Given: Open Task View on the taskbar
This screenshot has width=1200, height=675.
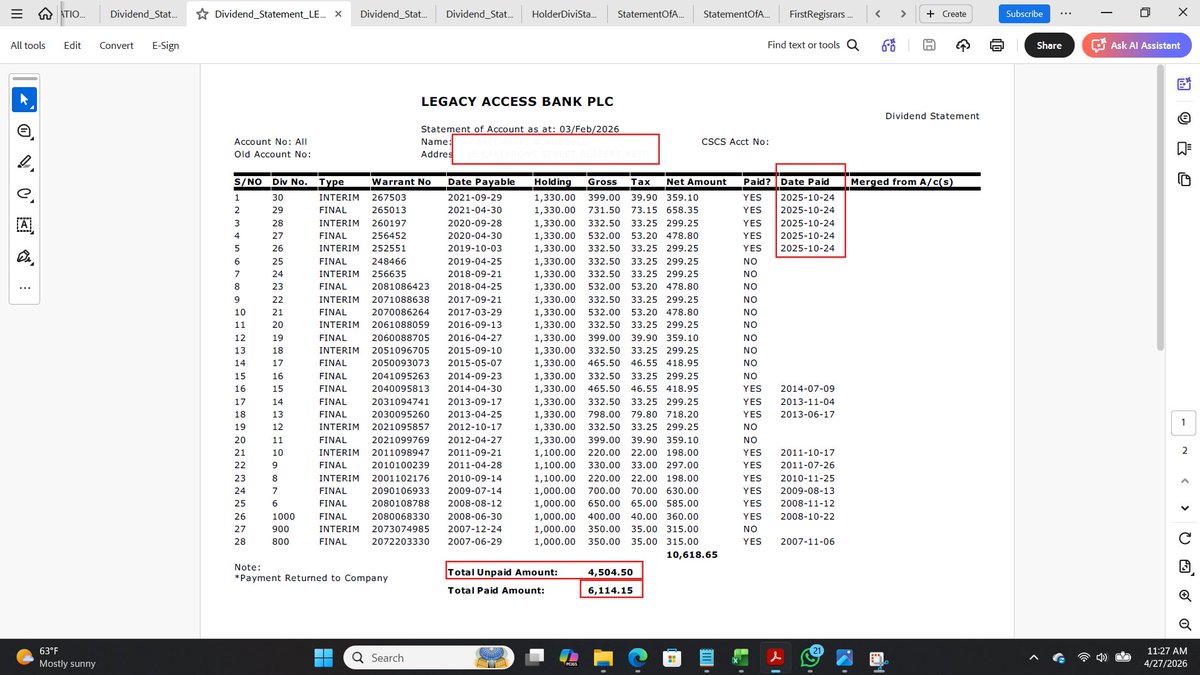Looking at the screenshot, I should pyautogui.click(x=535, y=657).
